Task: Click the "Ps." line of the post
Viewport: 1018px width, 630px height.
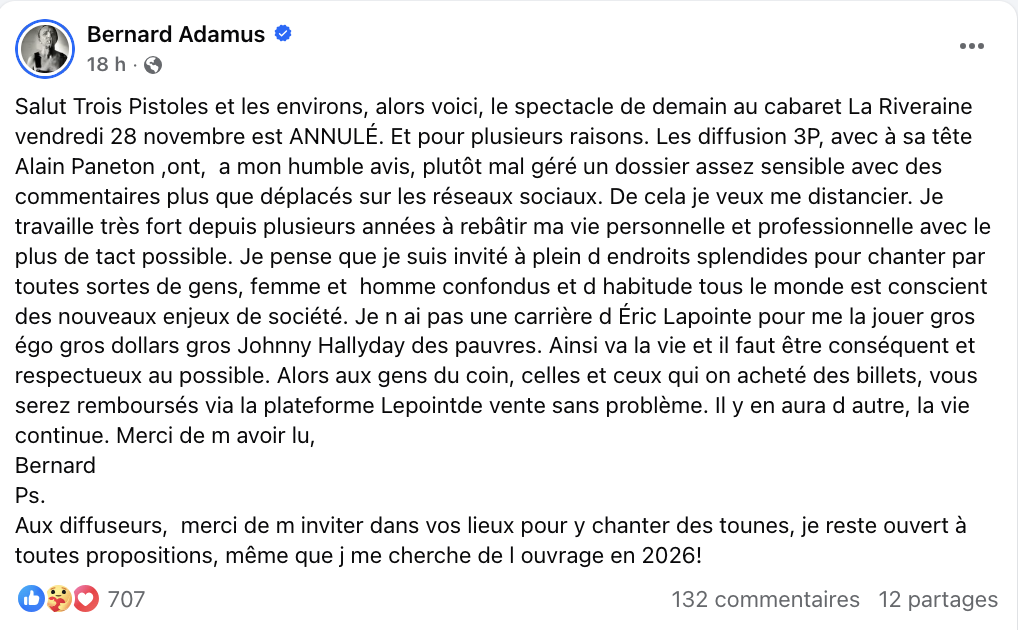Action: pyautogui.click(x=30, y=495)
